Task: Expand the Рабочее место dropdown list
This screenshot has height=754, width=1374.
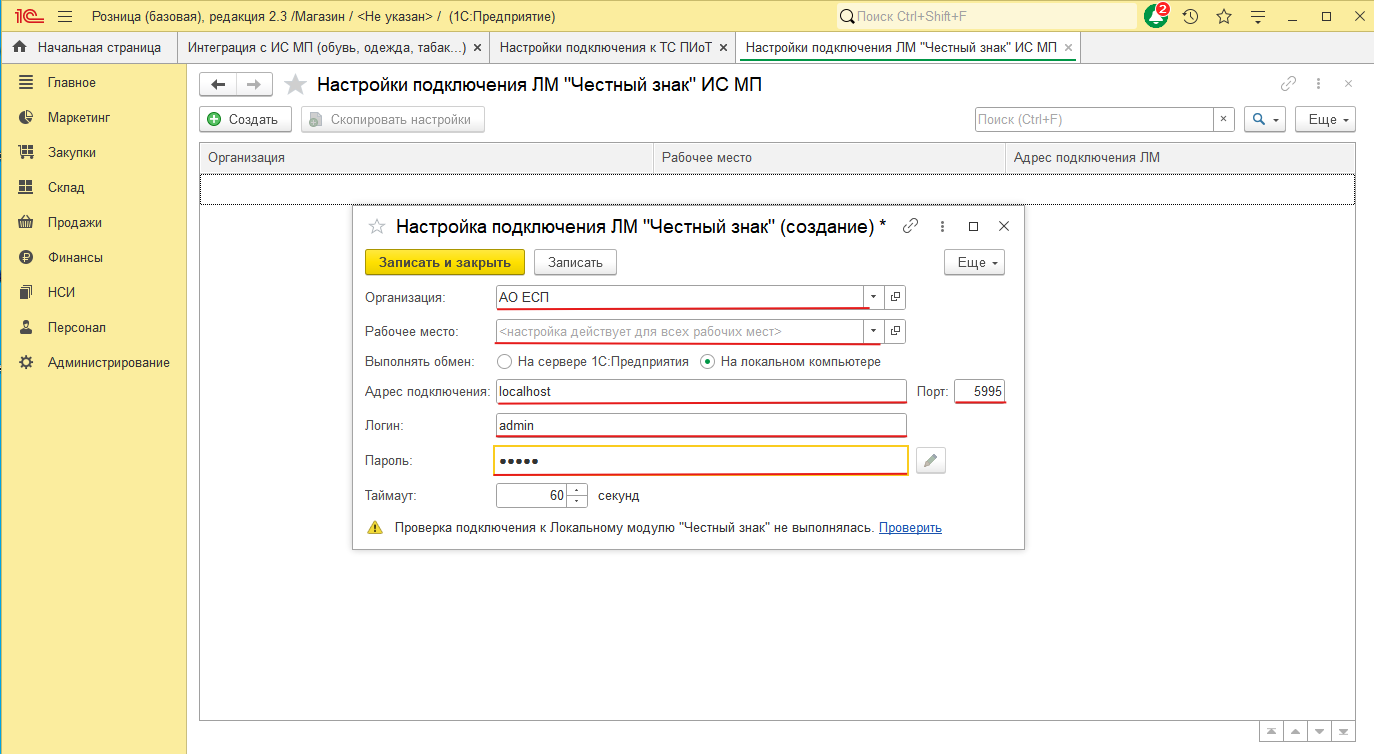Action: (874, 330)
